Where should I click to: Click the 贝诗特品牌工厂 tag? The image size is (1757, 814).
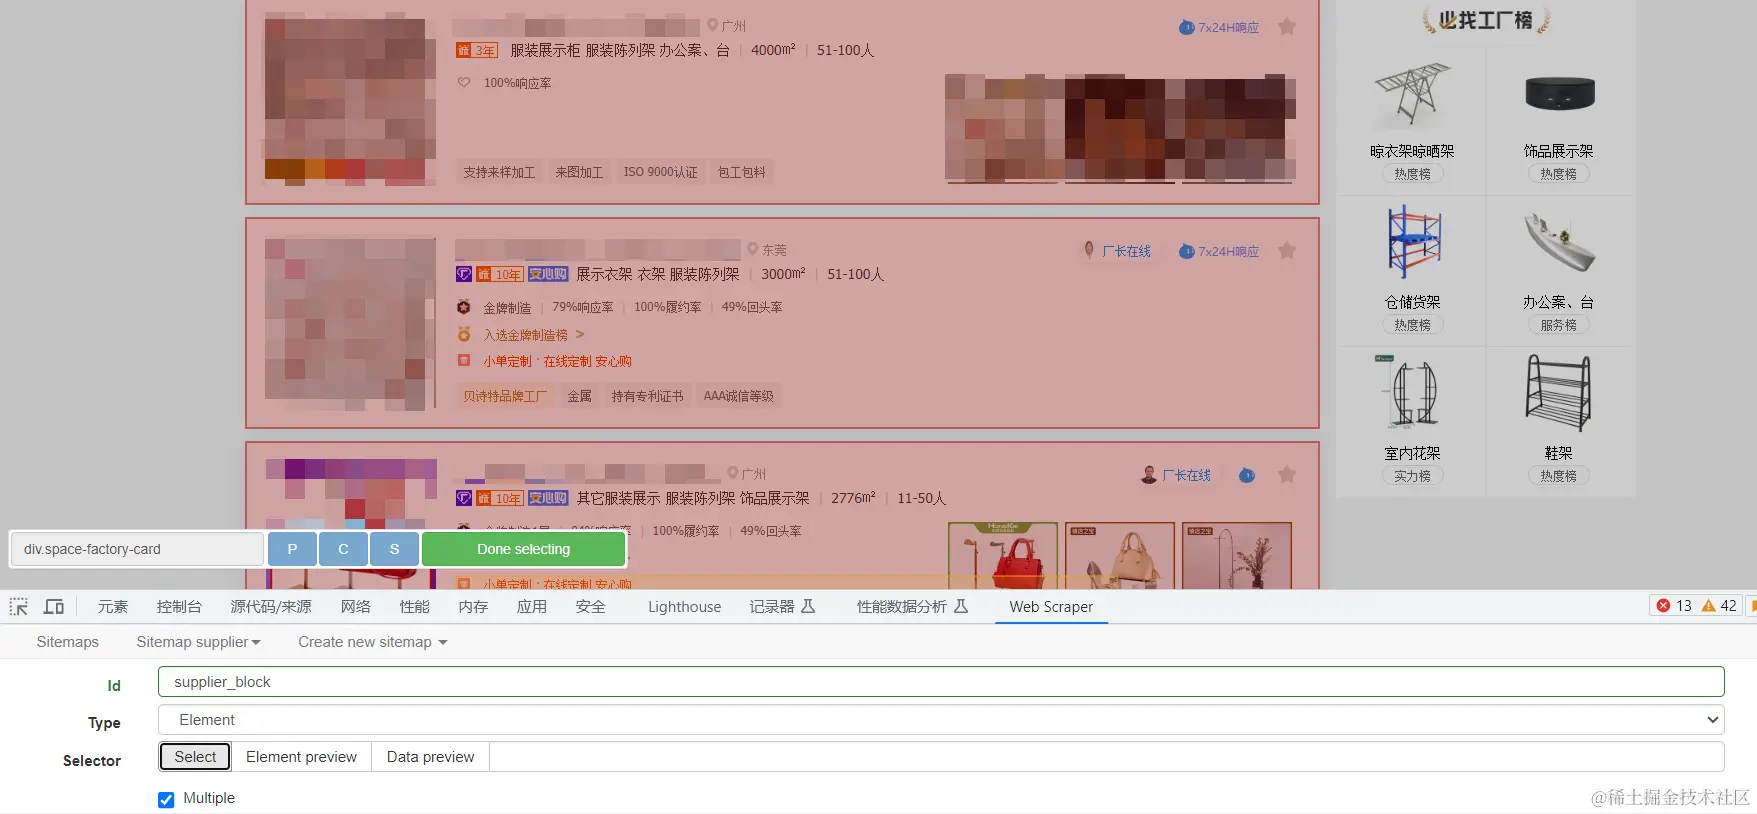(505, 396)
